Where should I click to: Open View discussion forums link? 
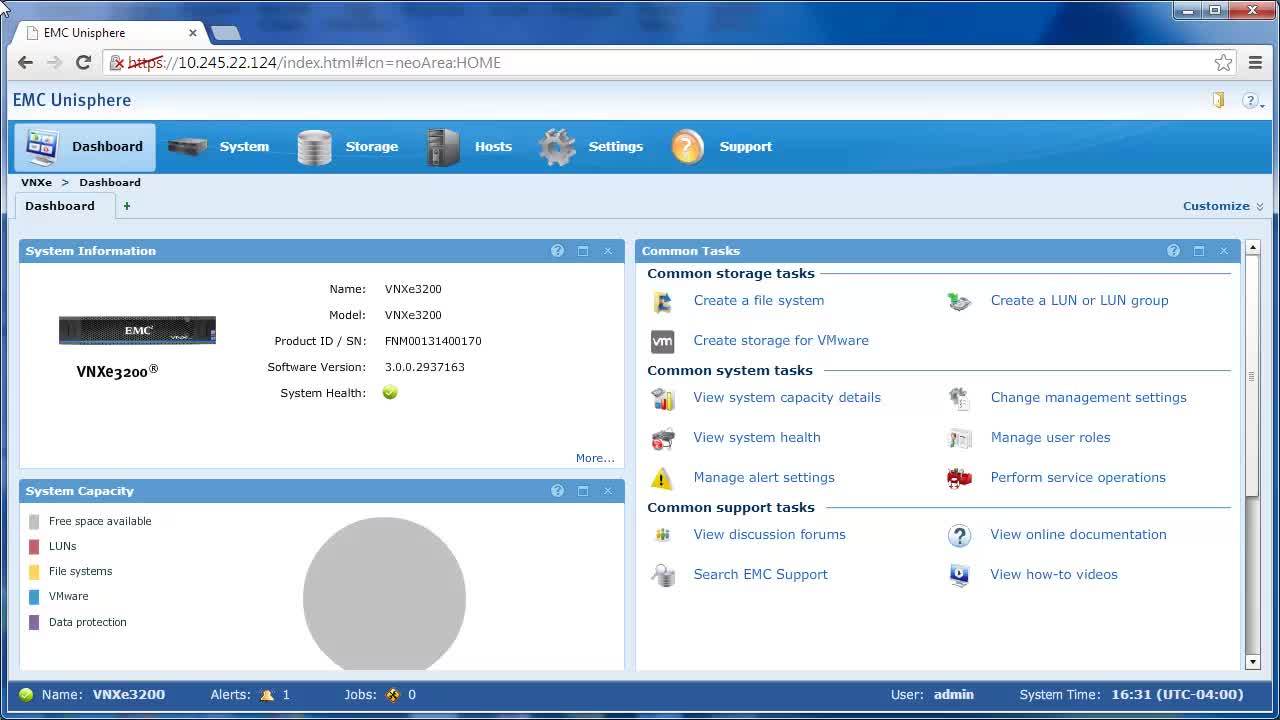point(769,534)
